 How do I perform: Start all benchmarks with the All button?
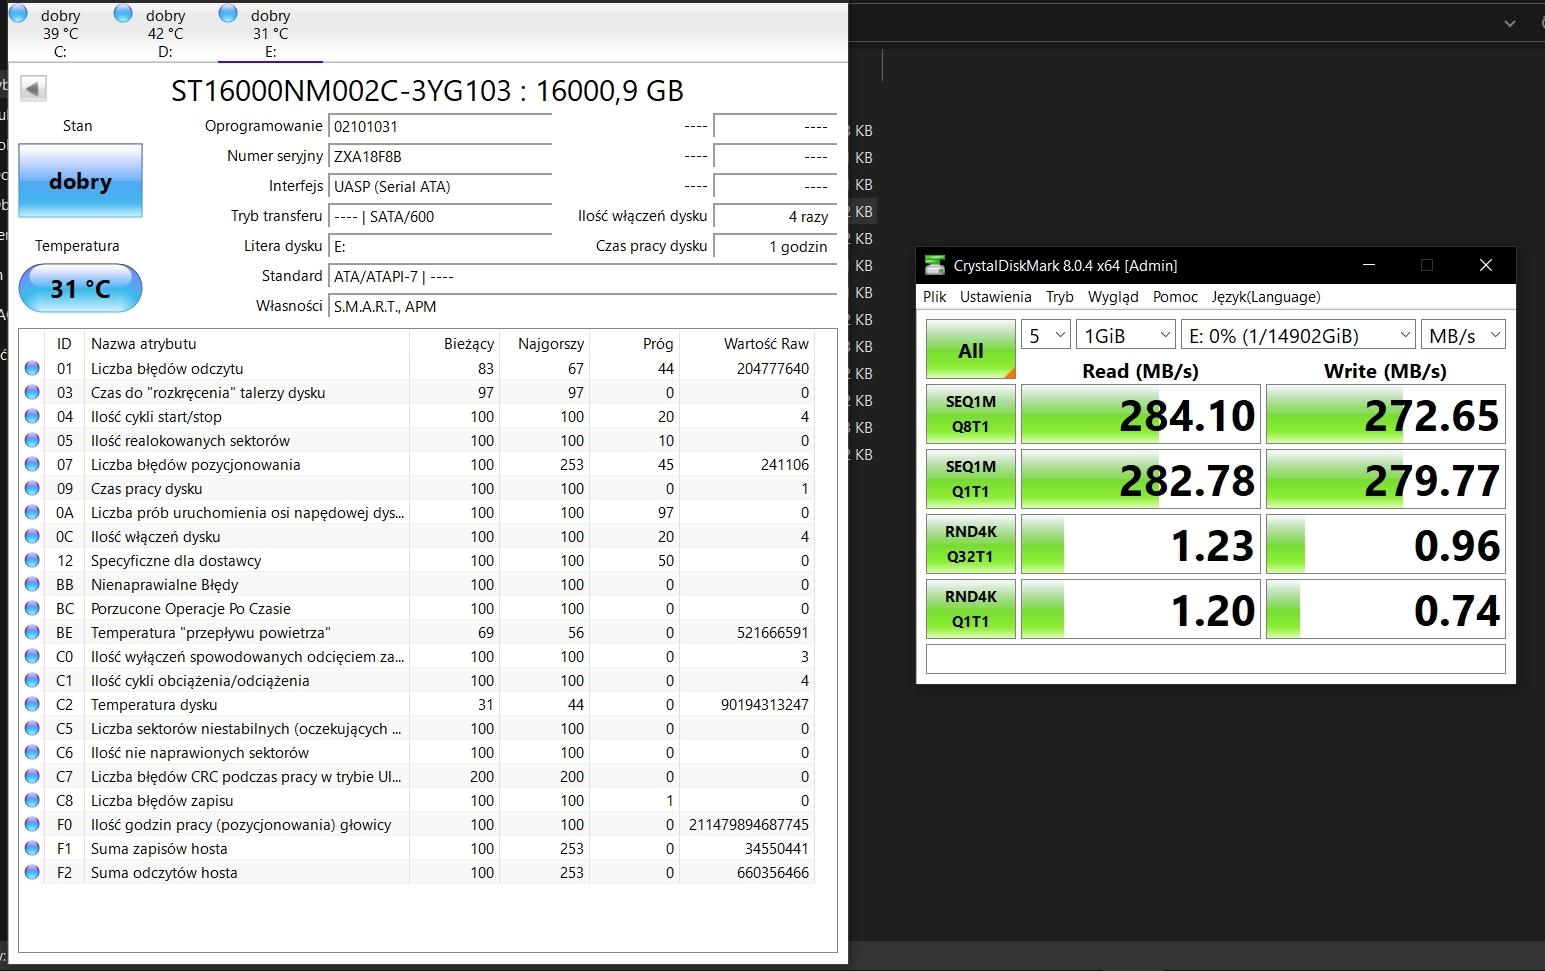click(970, 350)
